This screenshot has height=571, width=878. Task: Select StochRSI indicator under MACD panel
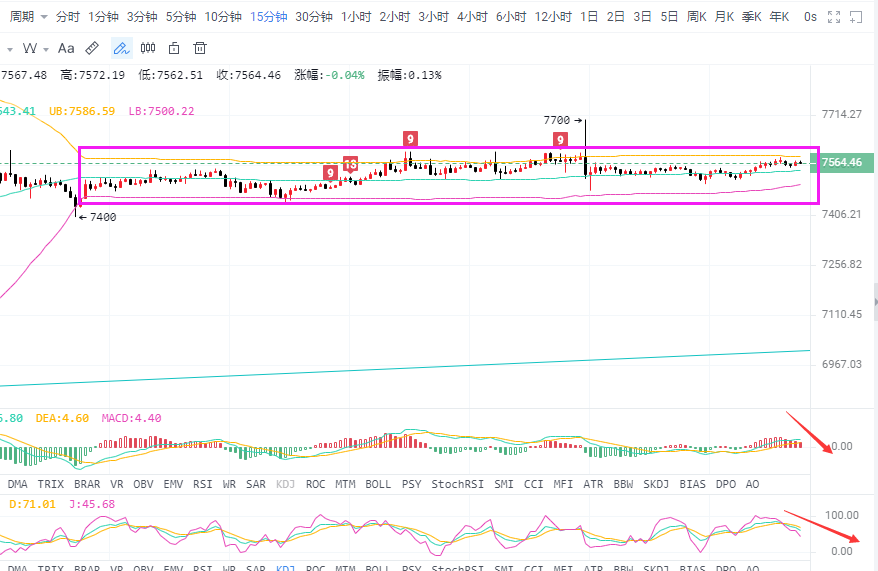pos(457,484)
